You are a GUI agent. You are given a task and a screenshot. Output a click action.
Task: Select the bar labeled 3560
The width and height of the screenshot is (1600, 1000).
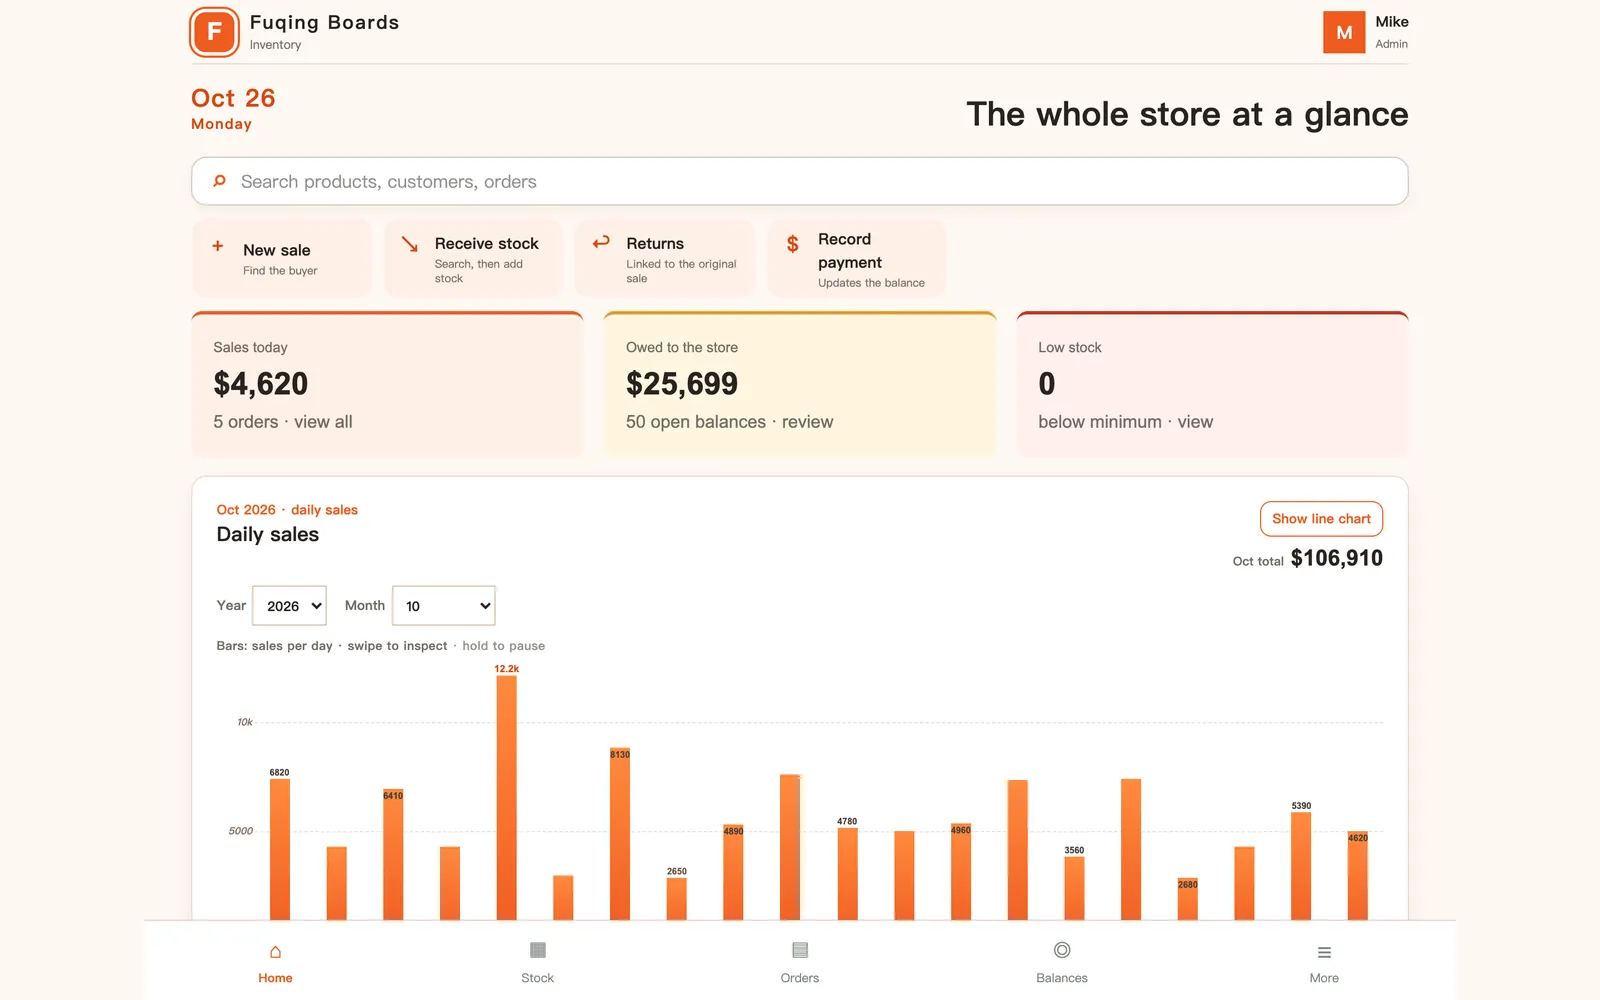click(1074, 888)
